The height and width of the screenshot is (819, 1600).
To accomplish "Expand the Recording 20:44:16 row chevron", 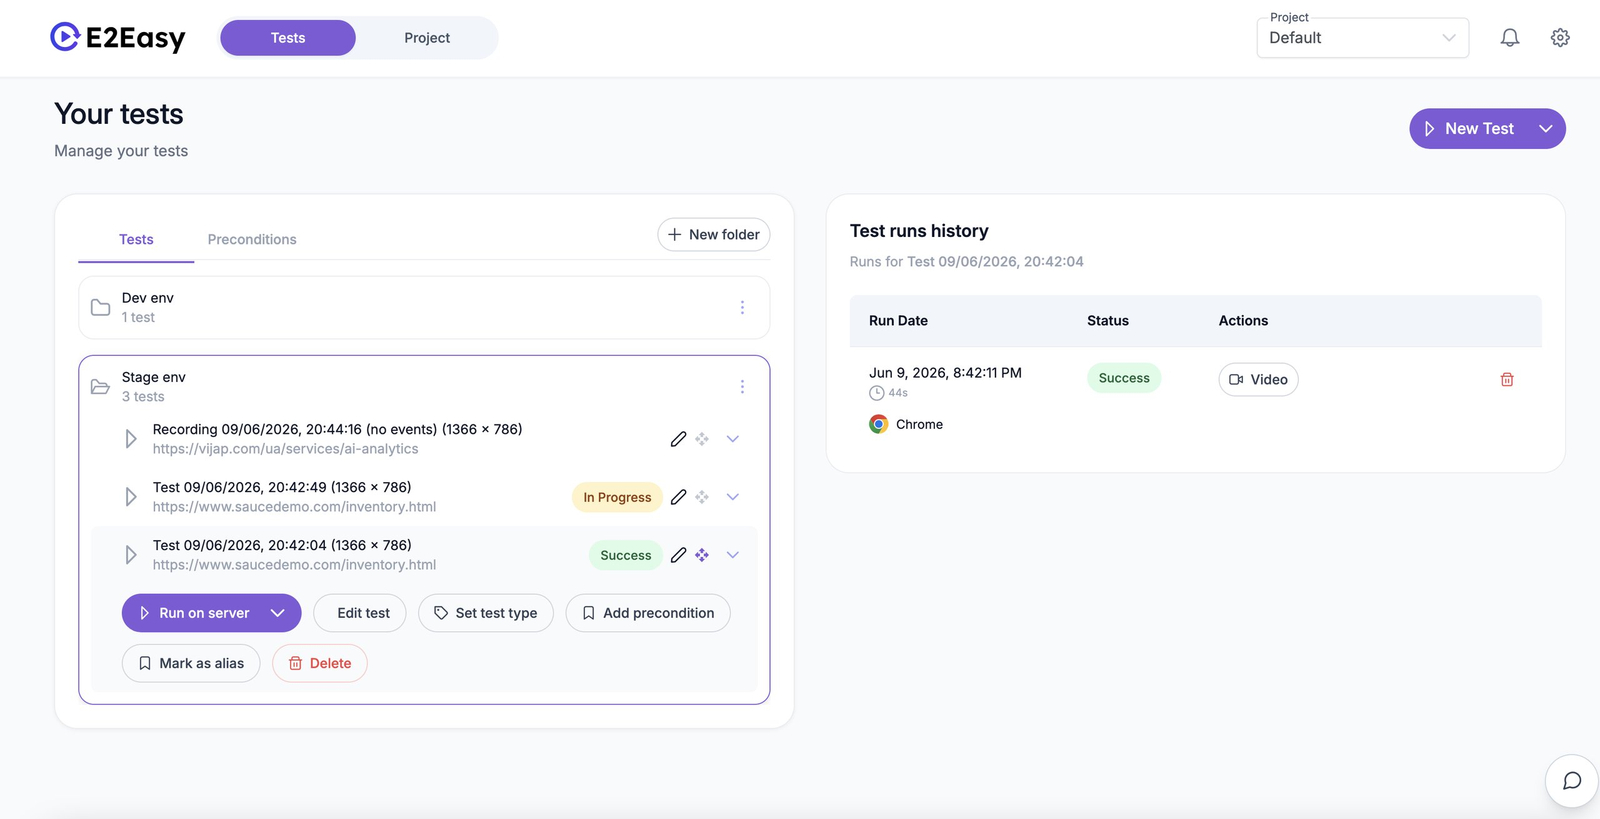I will click(733, 439).
